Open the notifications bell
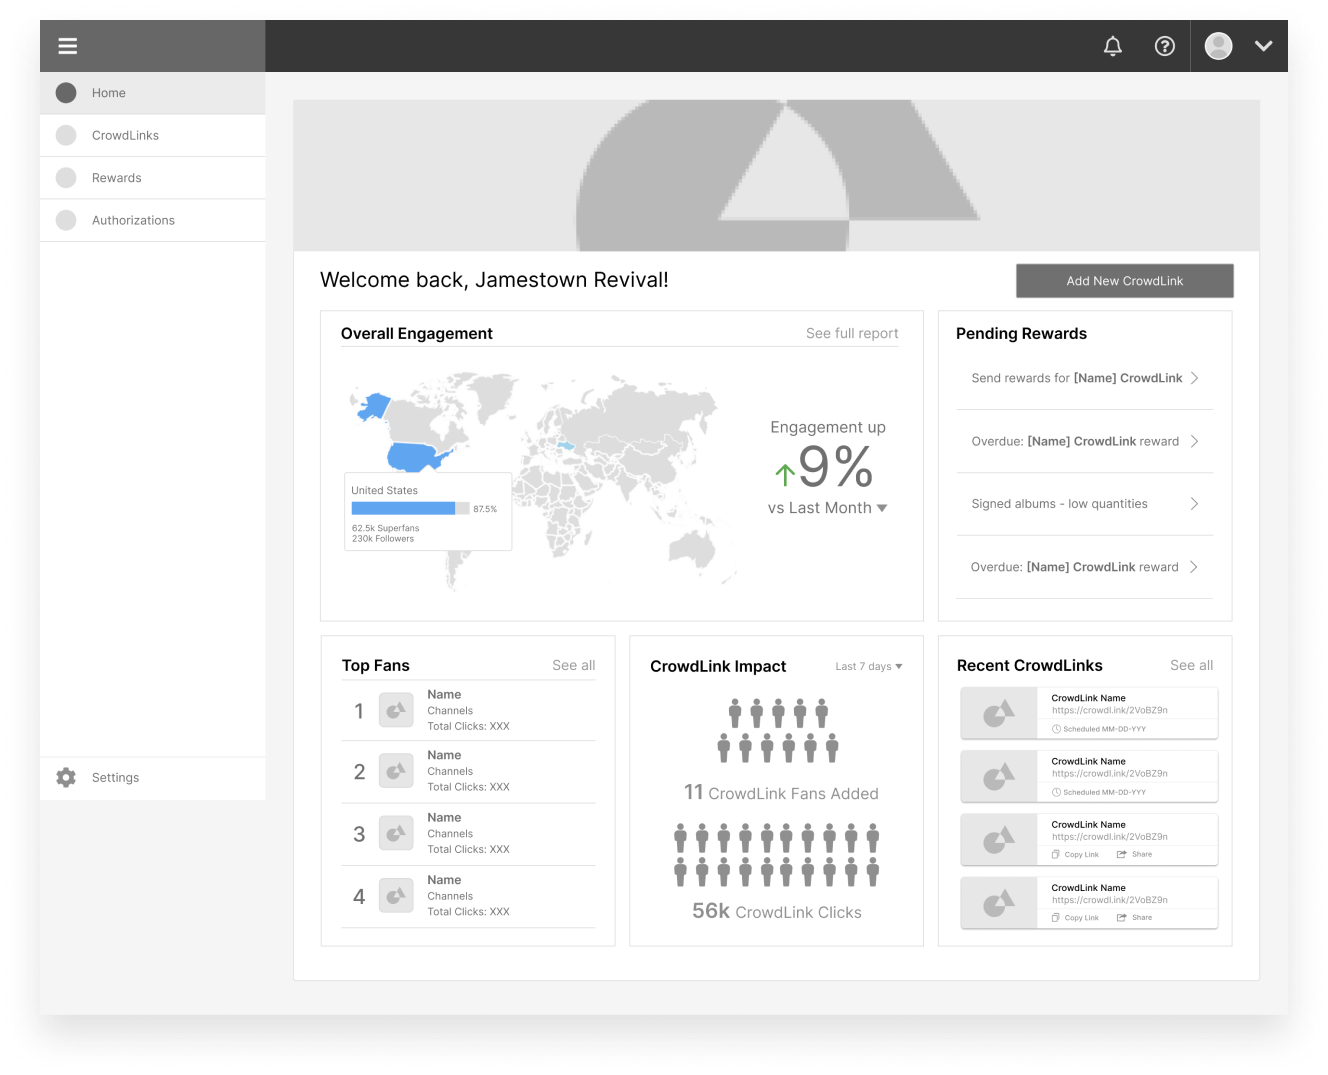1328x1075 pixels. (x=1113, y=46)
